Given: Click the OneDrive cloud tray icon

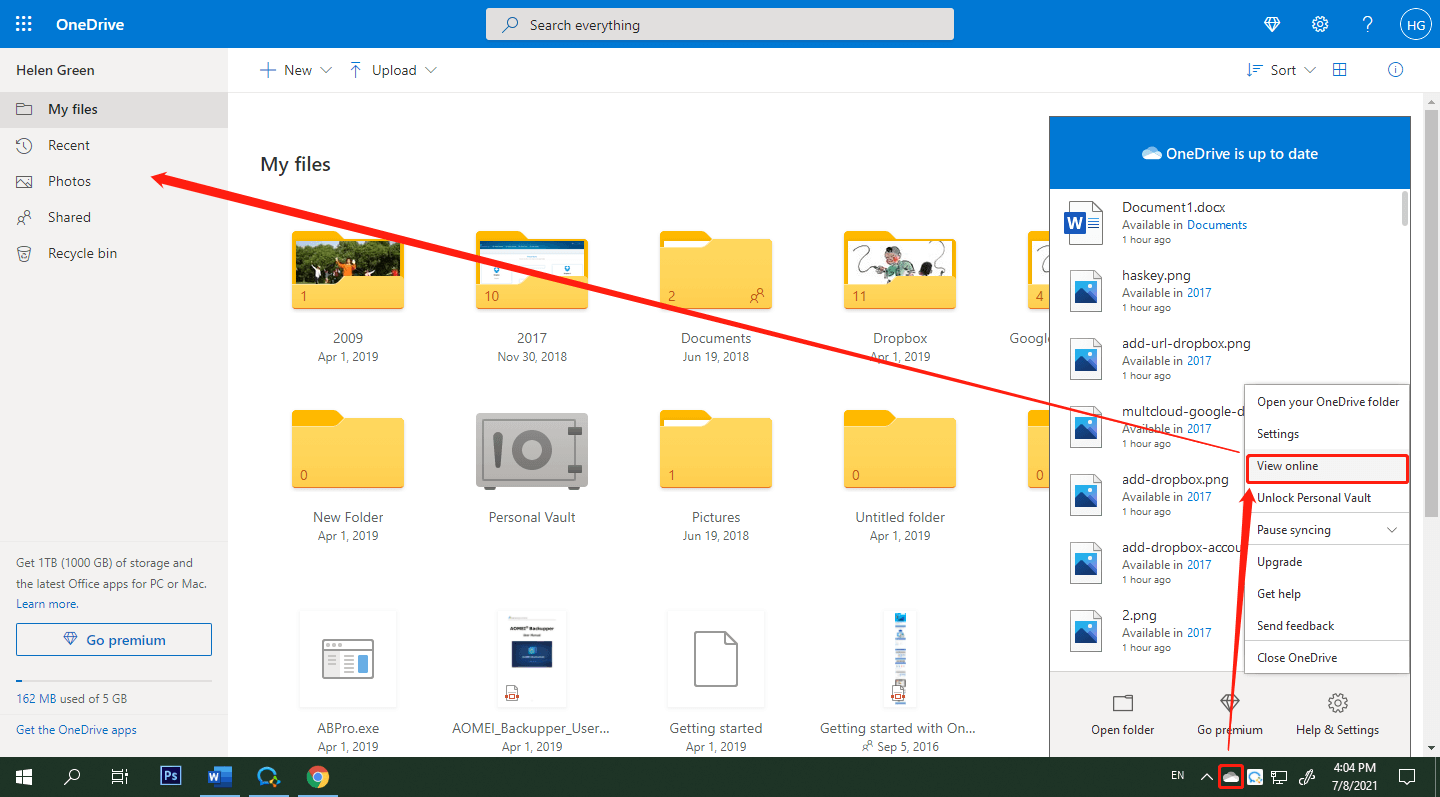Looking at the screenshot, I should point(1231,776).
